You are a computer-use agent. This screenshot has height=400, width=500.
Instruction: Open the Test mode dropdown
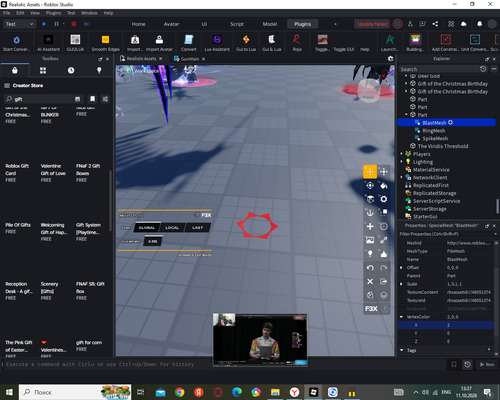coord(19,24)
